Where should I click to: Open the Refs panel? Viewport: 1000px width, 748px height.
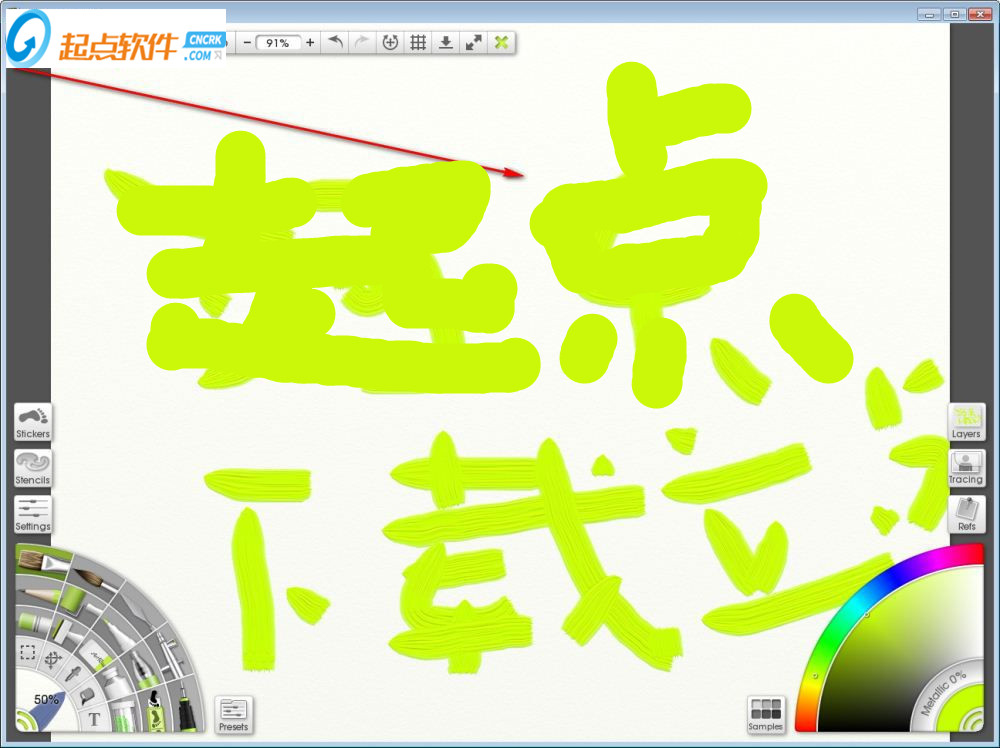(966, 513)
